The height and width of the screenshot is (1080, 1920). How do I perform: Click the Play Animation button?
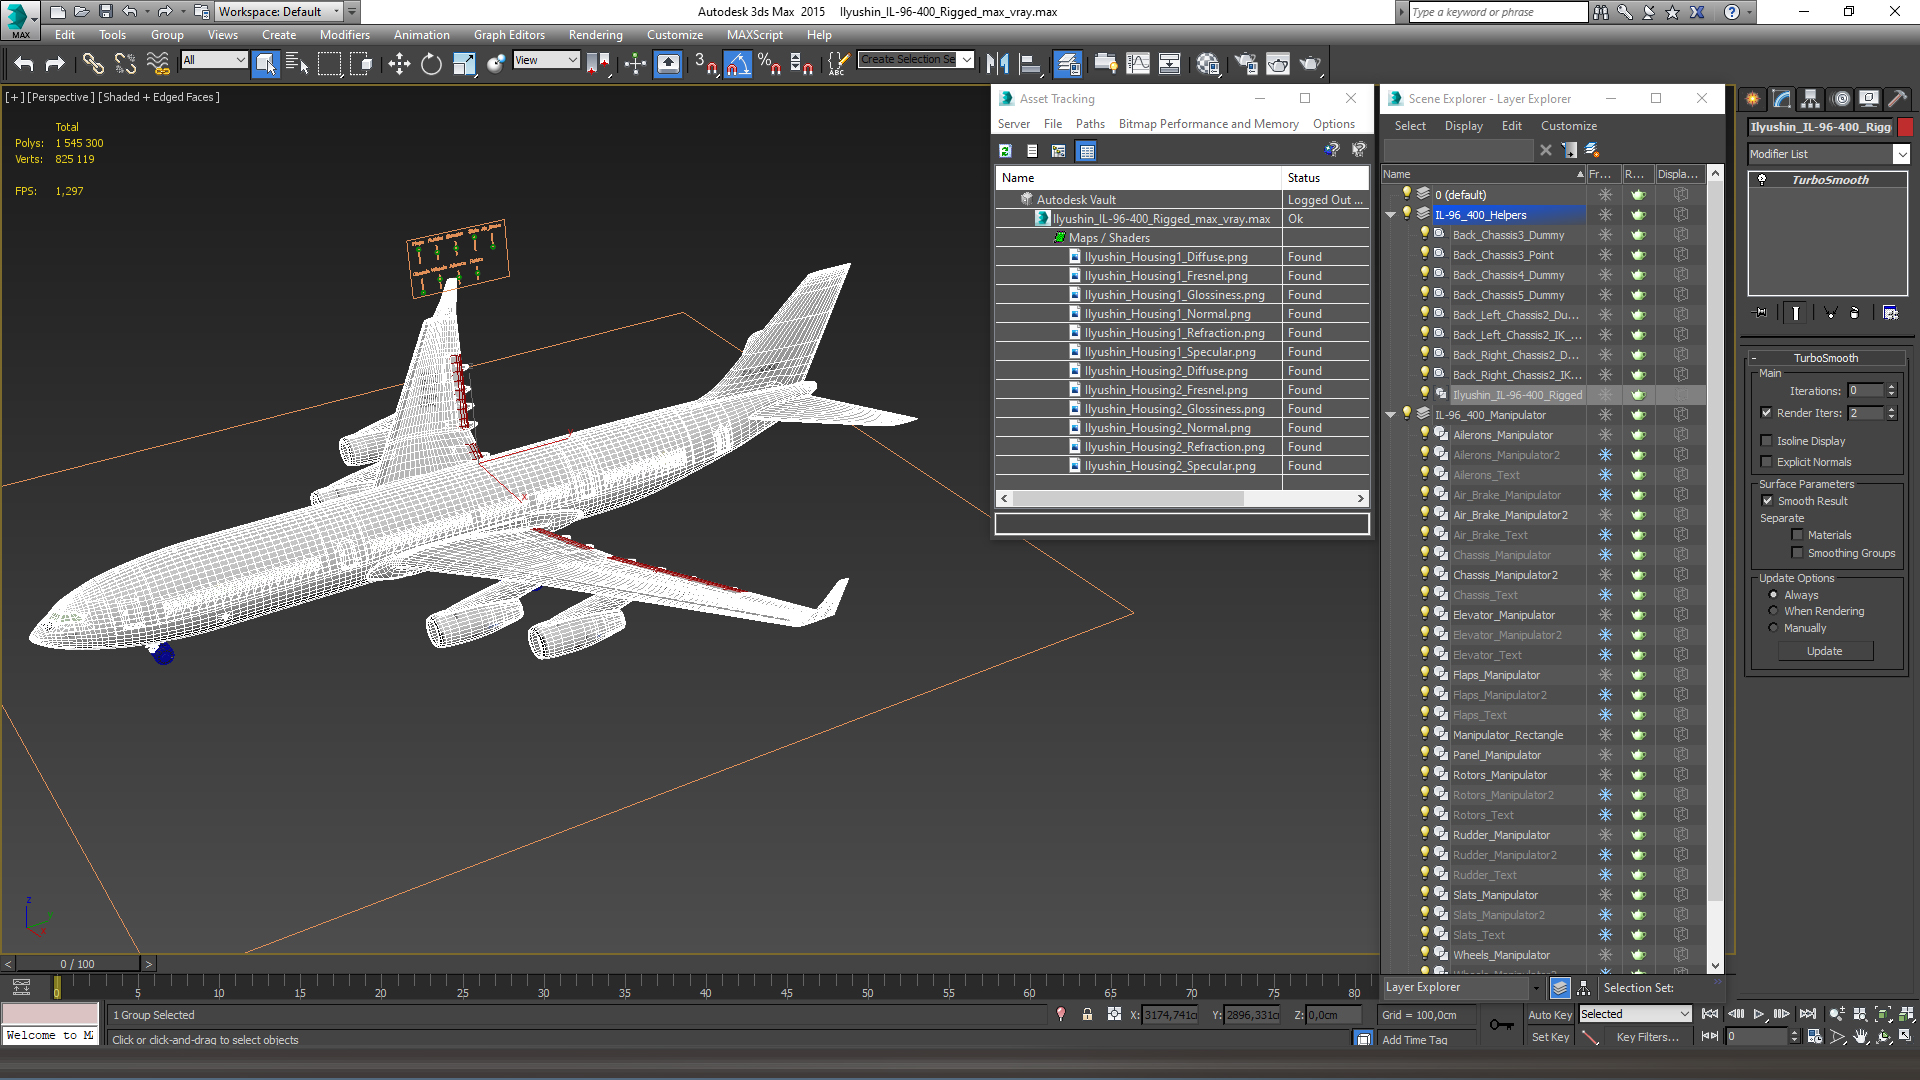[x=1759, y=1014]
